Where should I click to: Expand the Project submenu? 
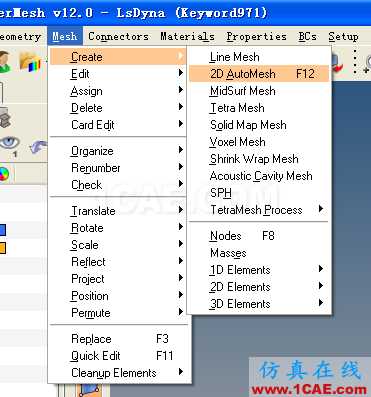(x=118, y=279)
